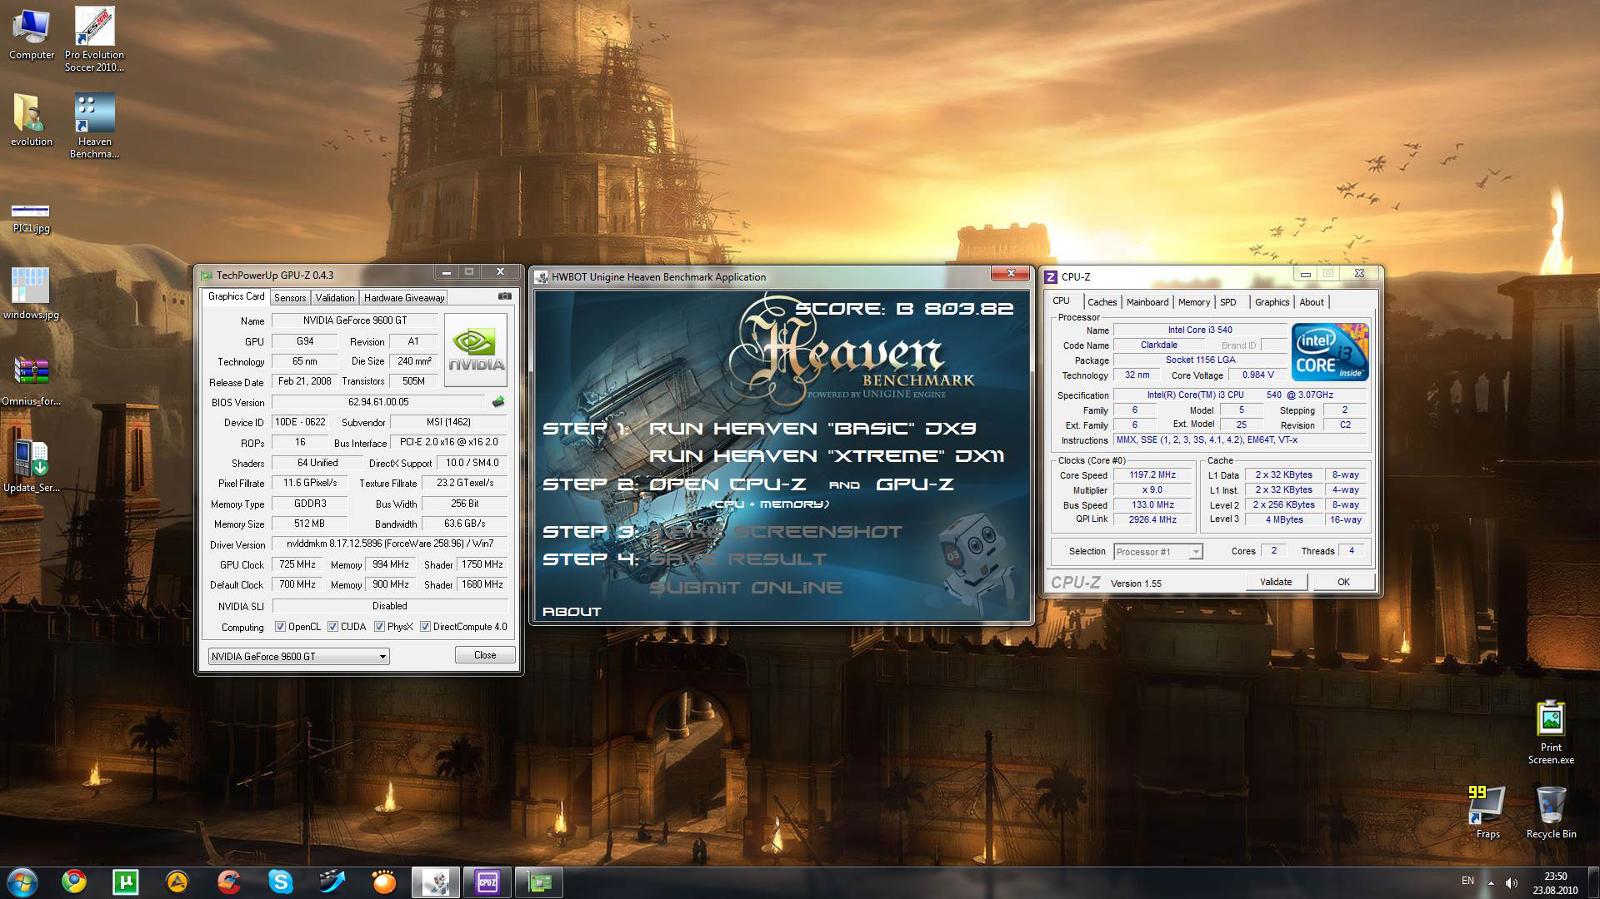The image size is (1600, 899).
Task: Click the NVIDIA logo in GPU-Z
Action: tap(475, 351)
